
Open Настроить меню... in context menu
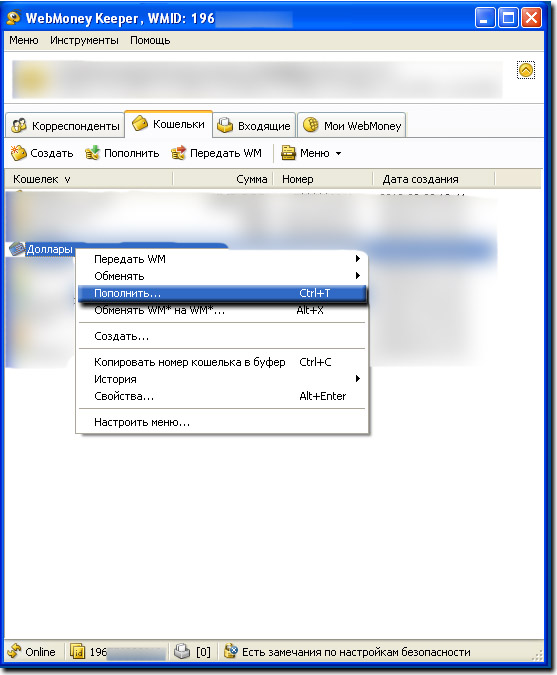[222, 422]
